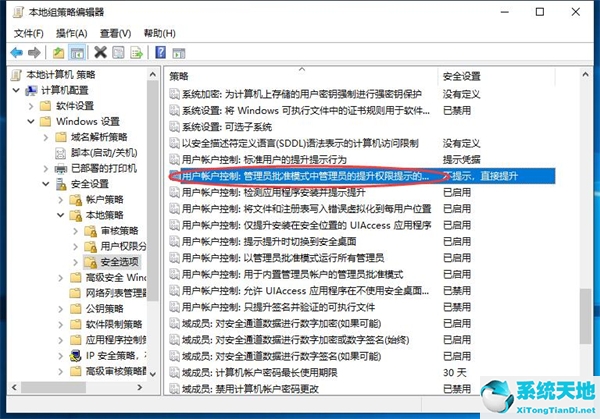Viewport: 600px width, 419px height.
Task: Click the 审核策略 folder icon
Action: click(x=91, y=231)
